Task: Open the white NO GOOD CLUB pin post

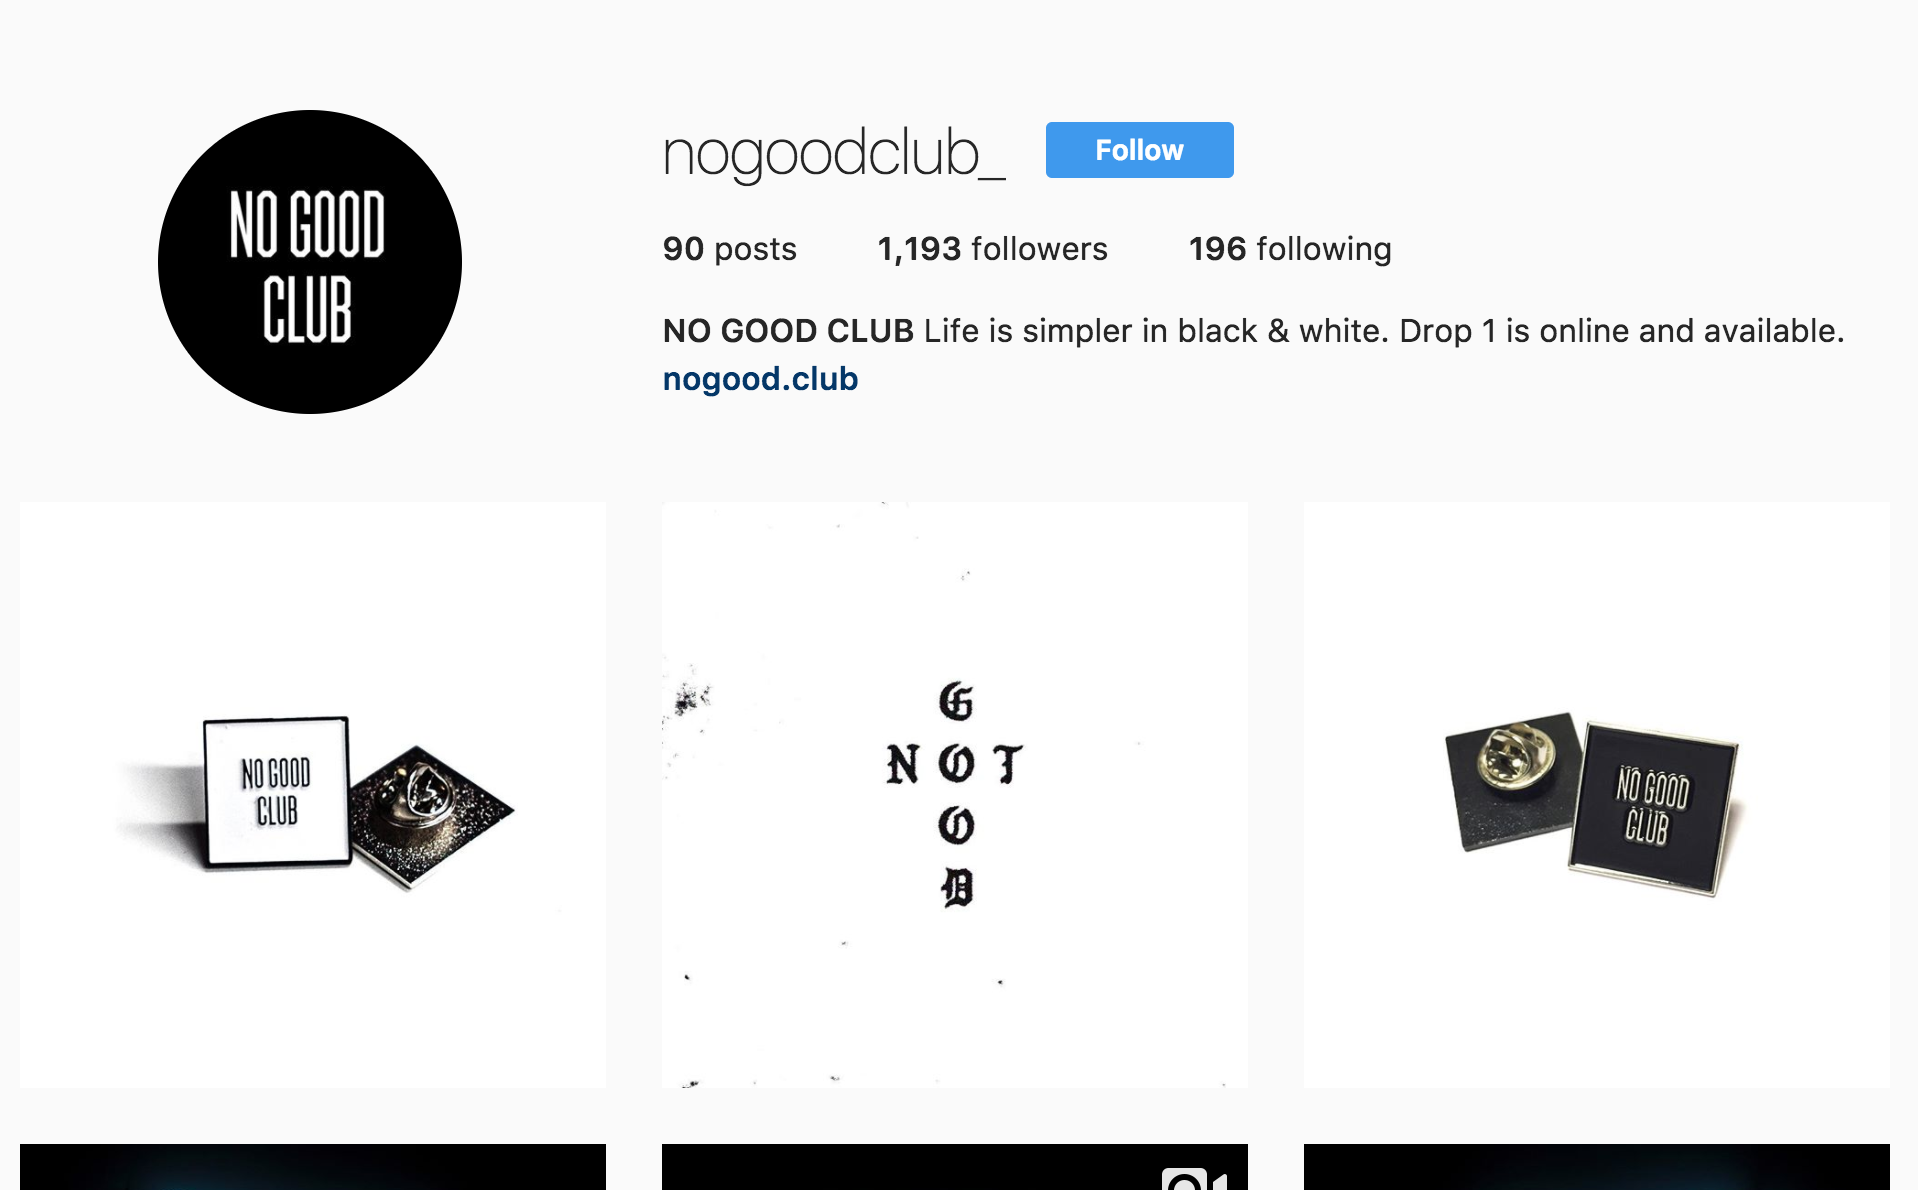Action: pos(313,795)
